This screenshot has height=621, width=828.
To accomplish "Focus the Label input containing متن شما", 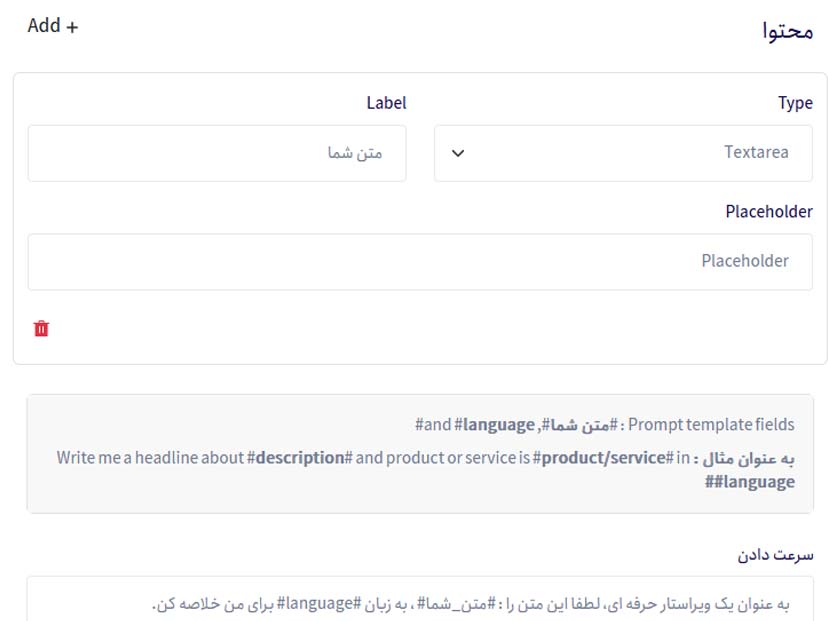I will tap(216, 153).
